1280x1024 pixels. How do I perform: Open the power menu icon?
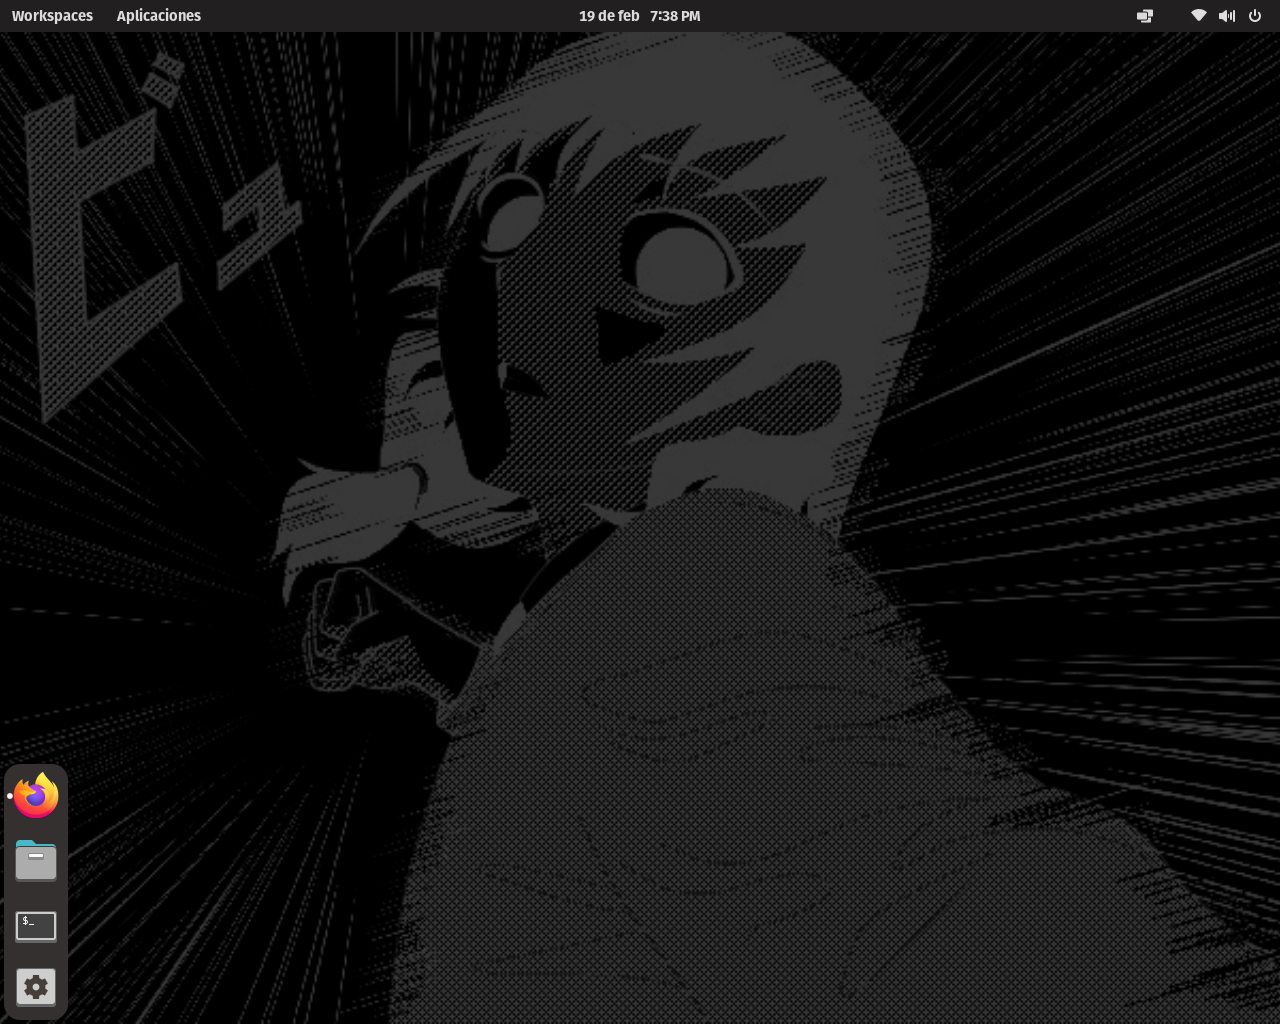pos(1255,16)
